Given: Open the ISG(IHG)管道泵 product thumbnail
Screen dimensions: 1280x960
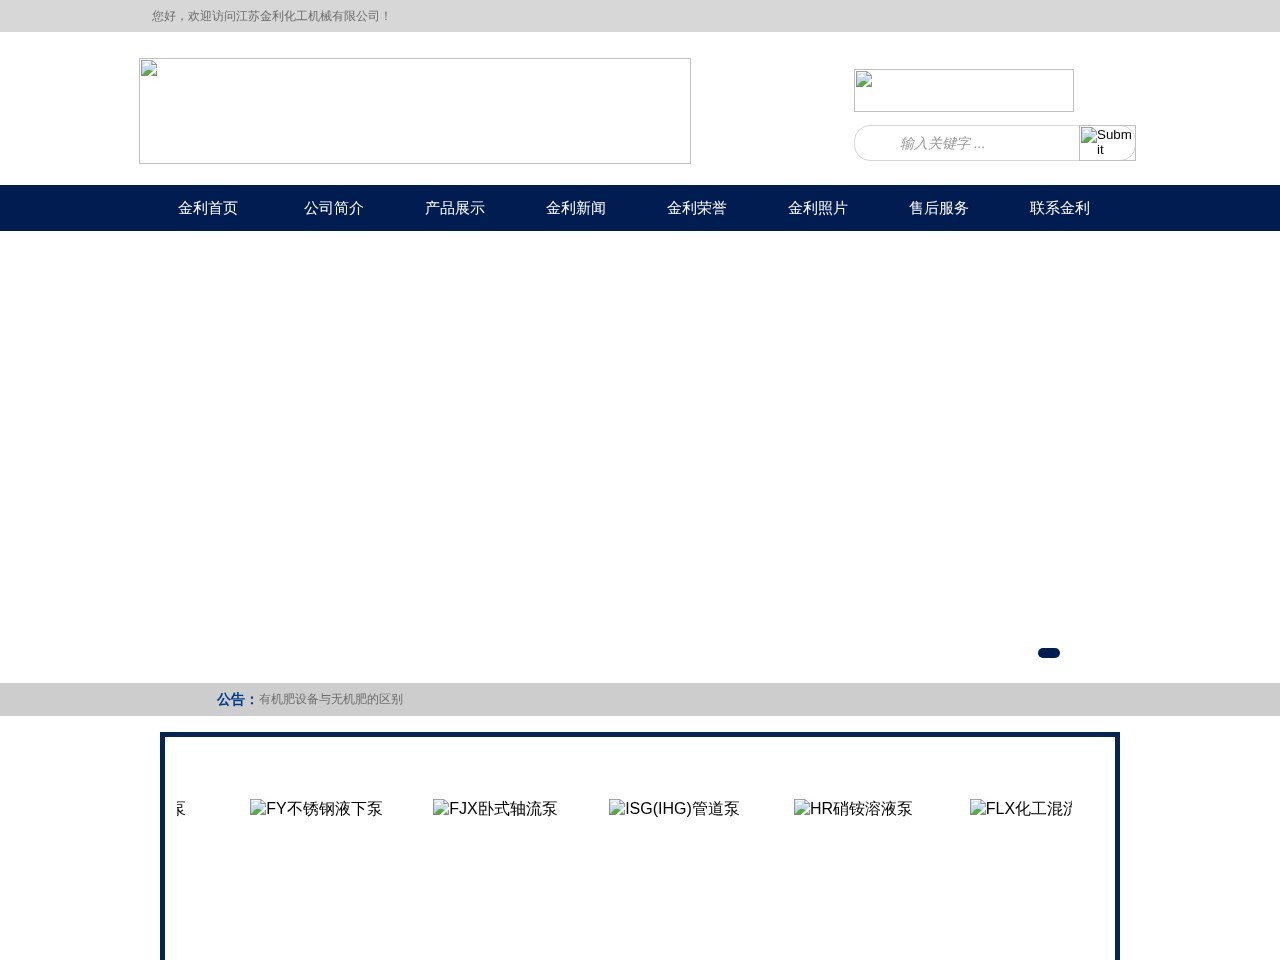Looking at the screenshot, I should [674, 809].
